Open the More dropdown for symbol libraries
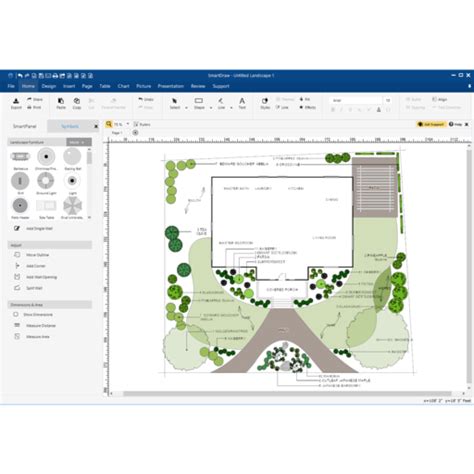The image size is (474, 474). (79, 142)
